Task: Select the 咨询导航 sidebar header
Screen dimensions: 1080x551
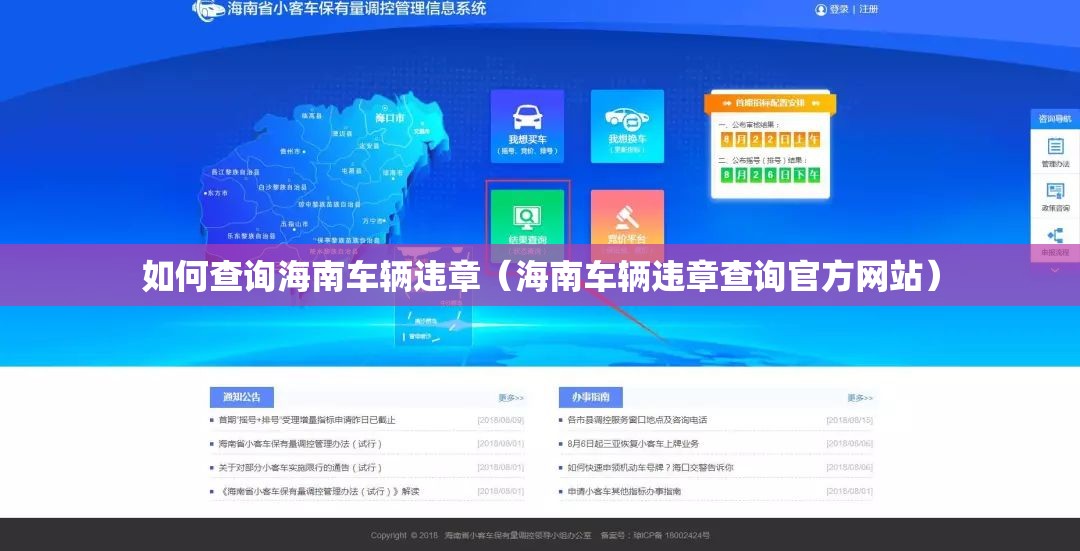Action: point(1055,118)
